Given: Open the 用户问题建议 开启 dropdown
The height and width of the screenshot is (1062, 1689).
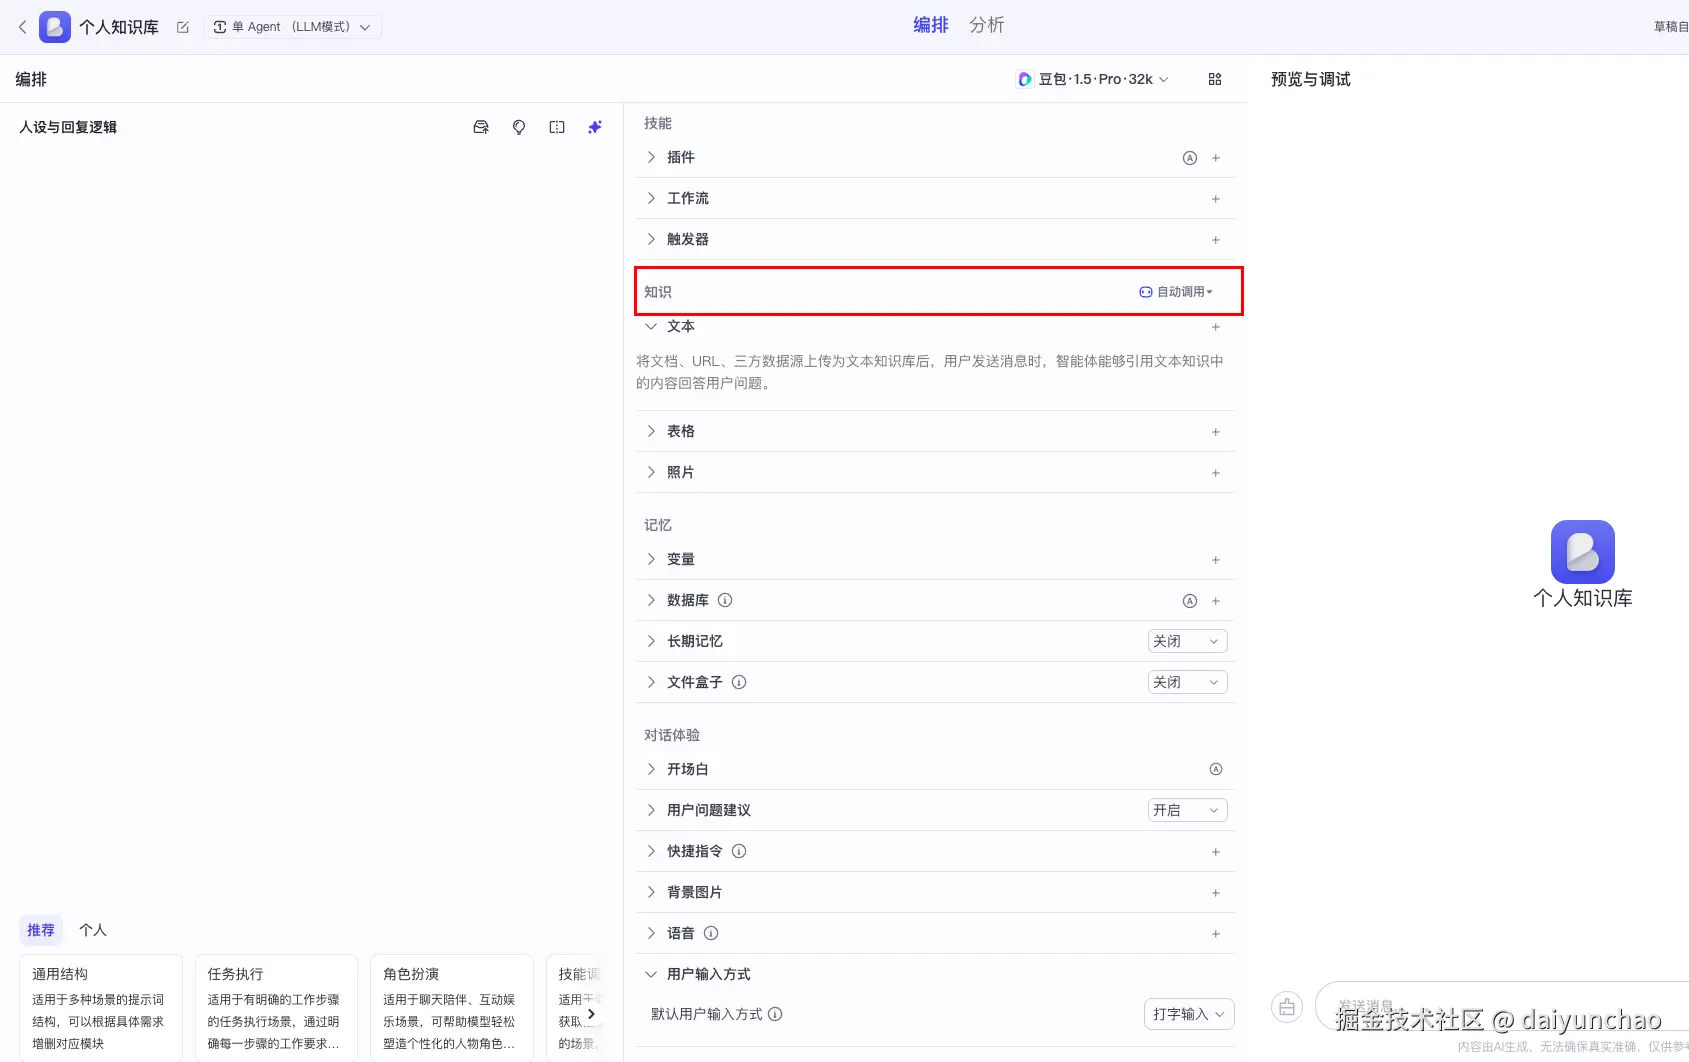Looking at the screenshot, I should (x=1187, y=810).
